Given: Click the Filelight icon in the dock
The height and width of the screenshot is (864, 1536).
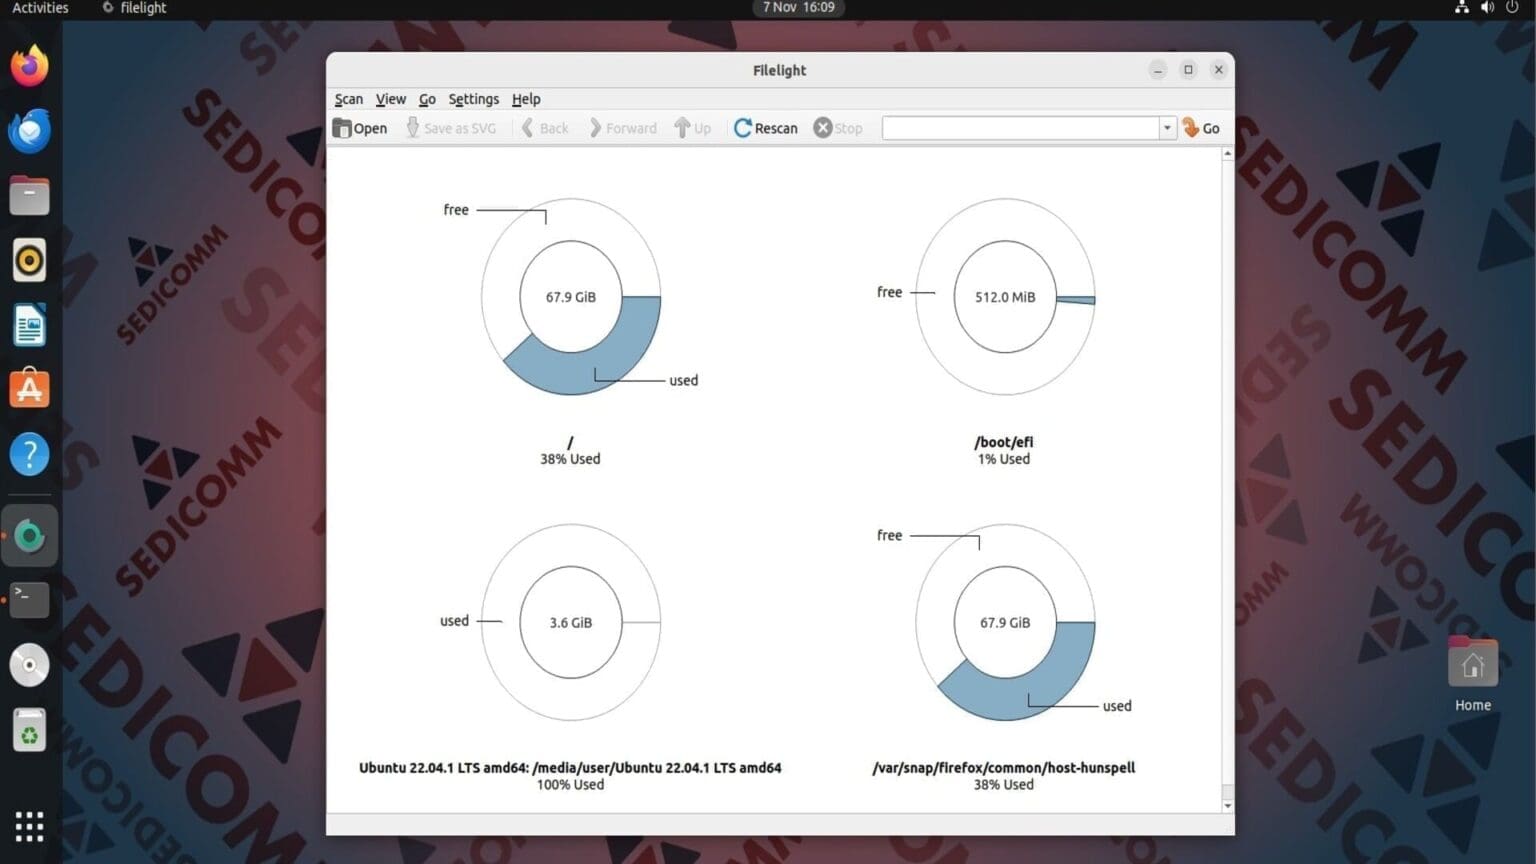Looking at the screenshot, I should click(29, 536).
